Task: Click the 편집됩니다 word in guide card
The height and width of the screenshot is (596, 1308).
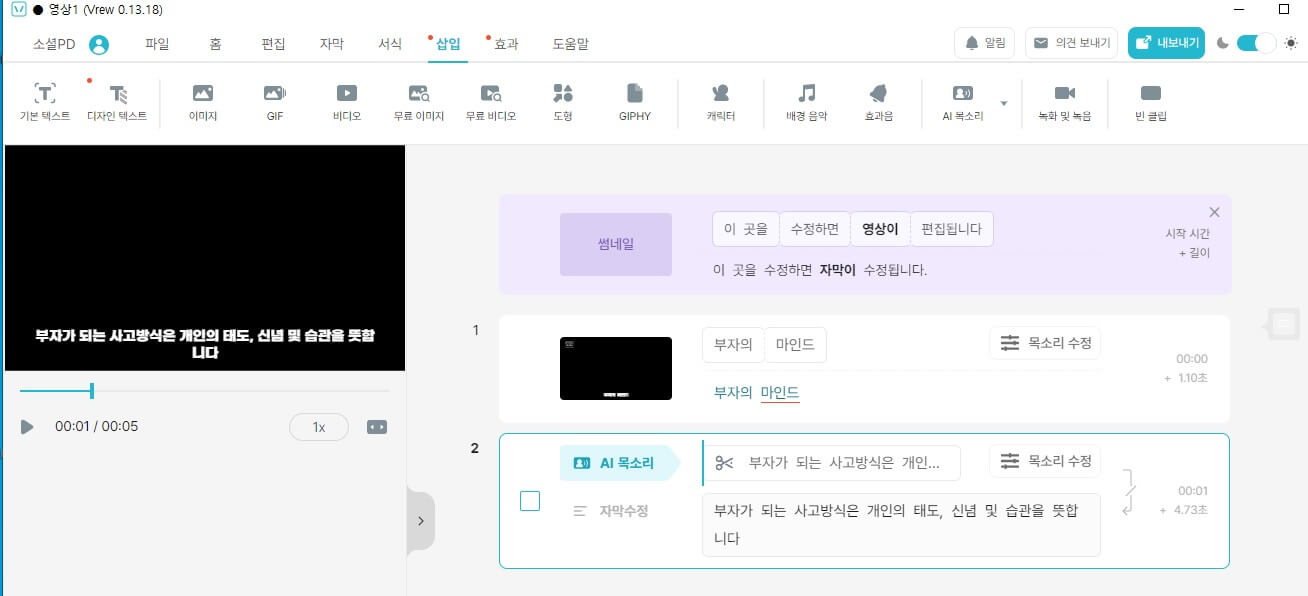Action: point(951,229)
